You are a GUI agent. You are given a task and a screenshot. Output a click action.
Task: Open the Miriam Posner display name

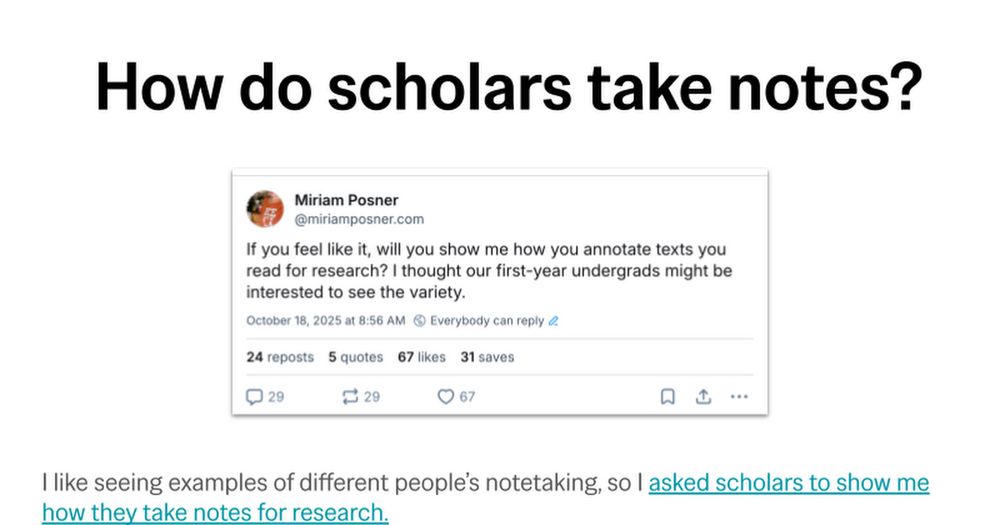(346, 200)
